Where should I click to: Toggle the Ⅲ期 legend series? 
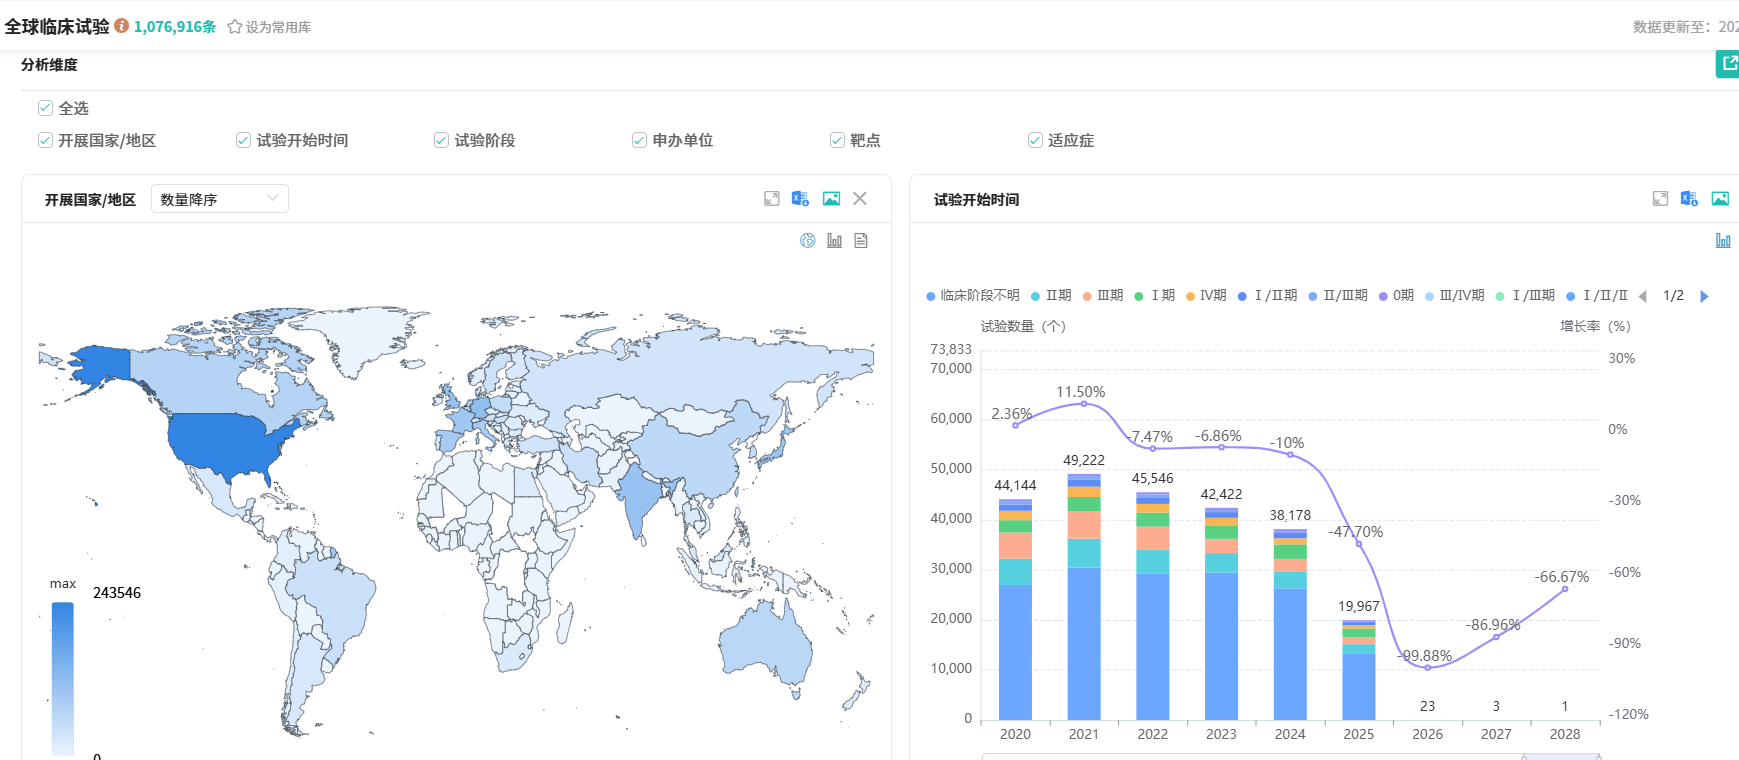(1102, 296)
